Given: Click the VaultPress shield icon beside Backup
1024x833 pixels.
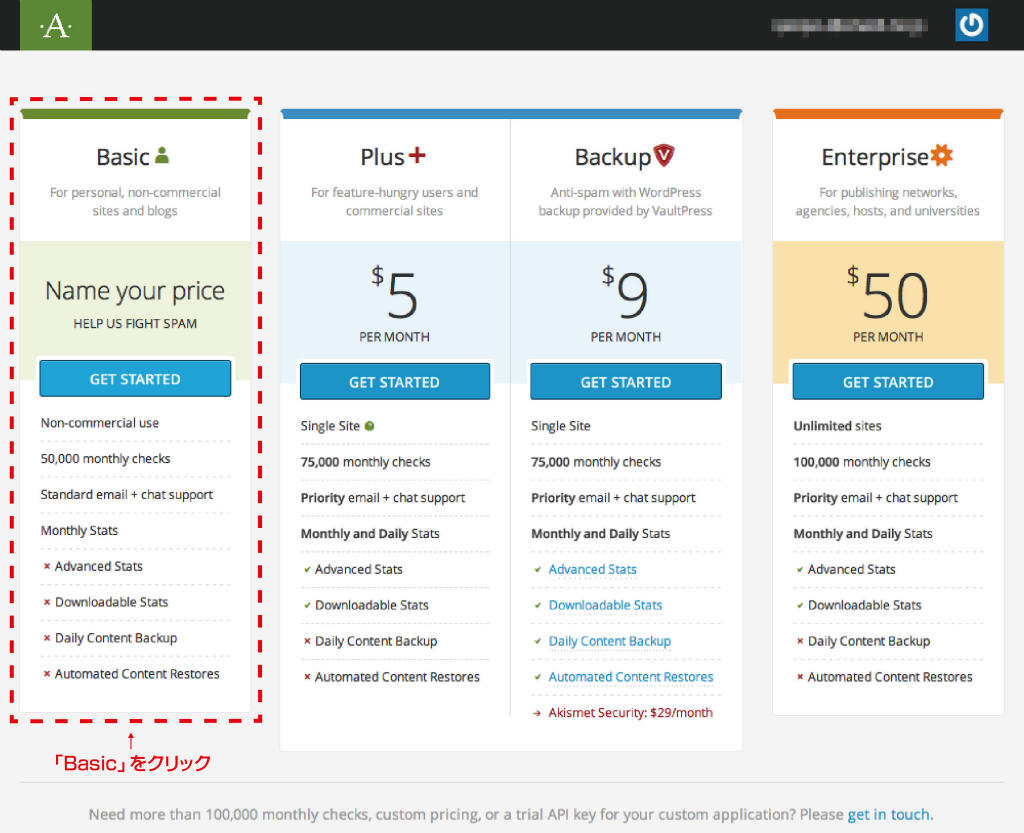Looking at the screenshot, I should tap(664, 155).
